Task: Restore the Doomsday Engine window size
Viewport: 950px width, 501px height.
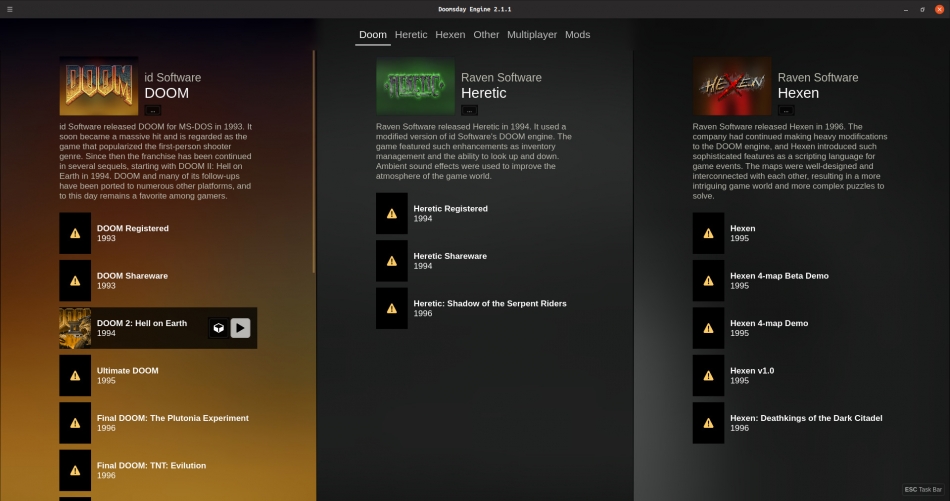Action: click(x=922, y=9)
